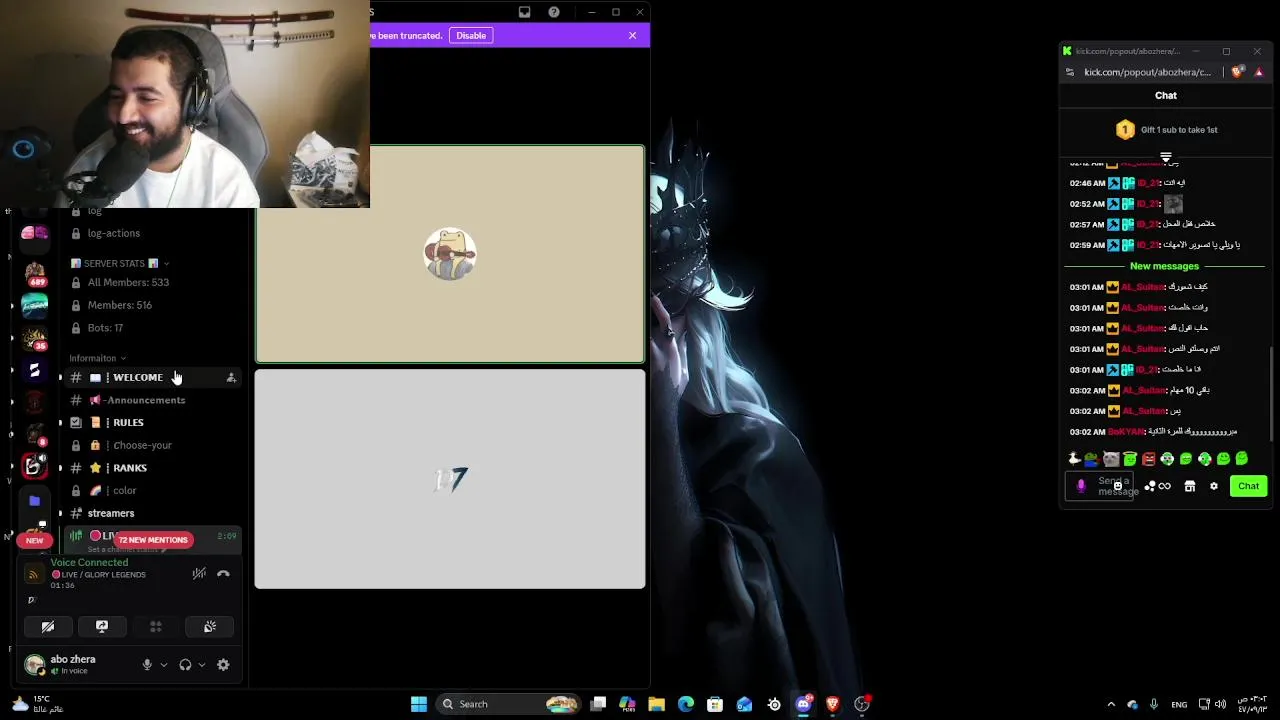Open the server icon with 689 badge

click(x=35, y=272)
